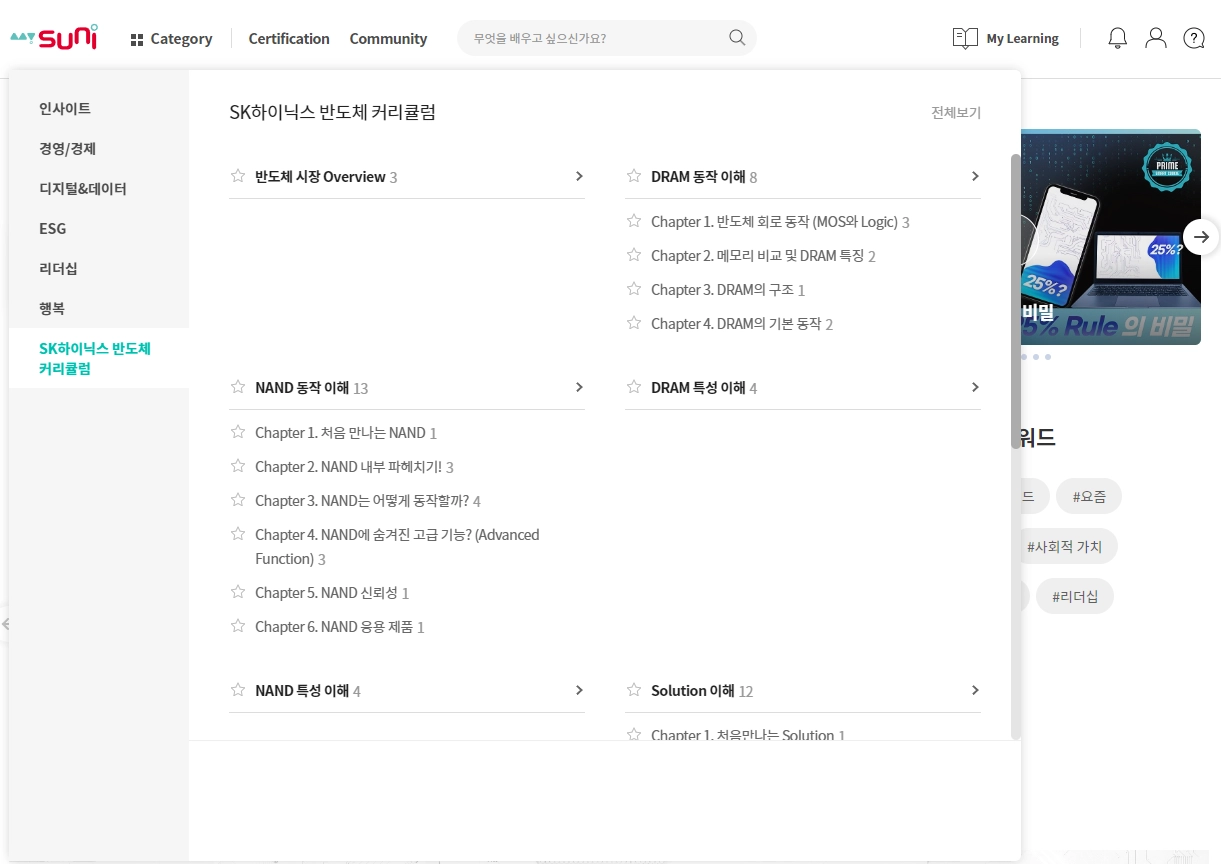1221x864 pixels.
Task: Expand arrow for DRAM 동작 이해
Action: (x=975, y=176)
